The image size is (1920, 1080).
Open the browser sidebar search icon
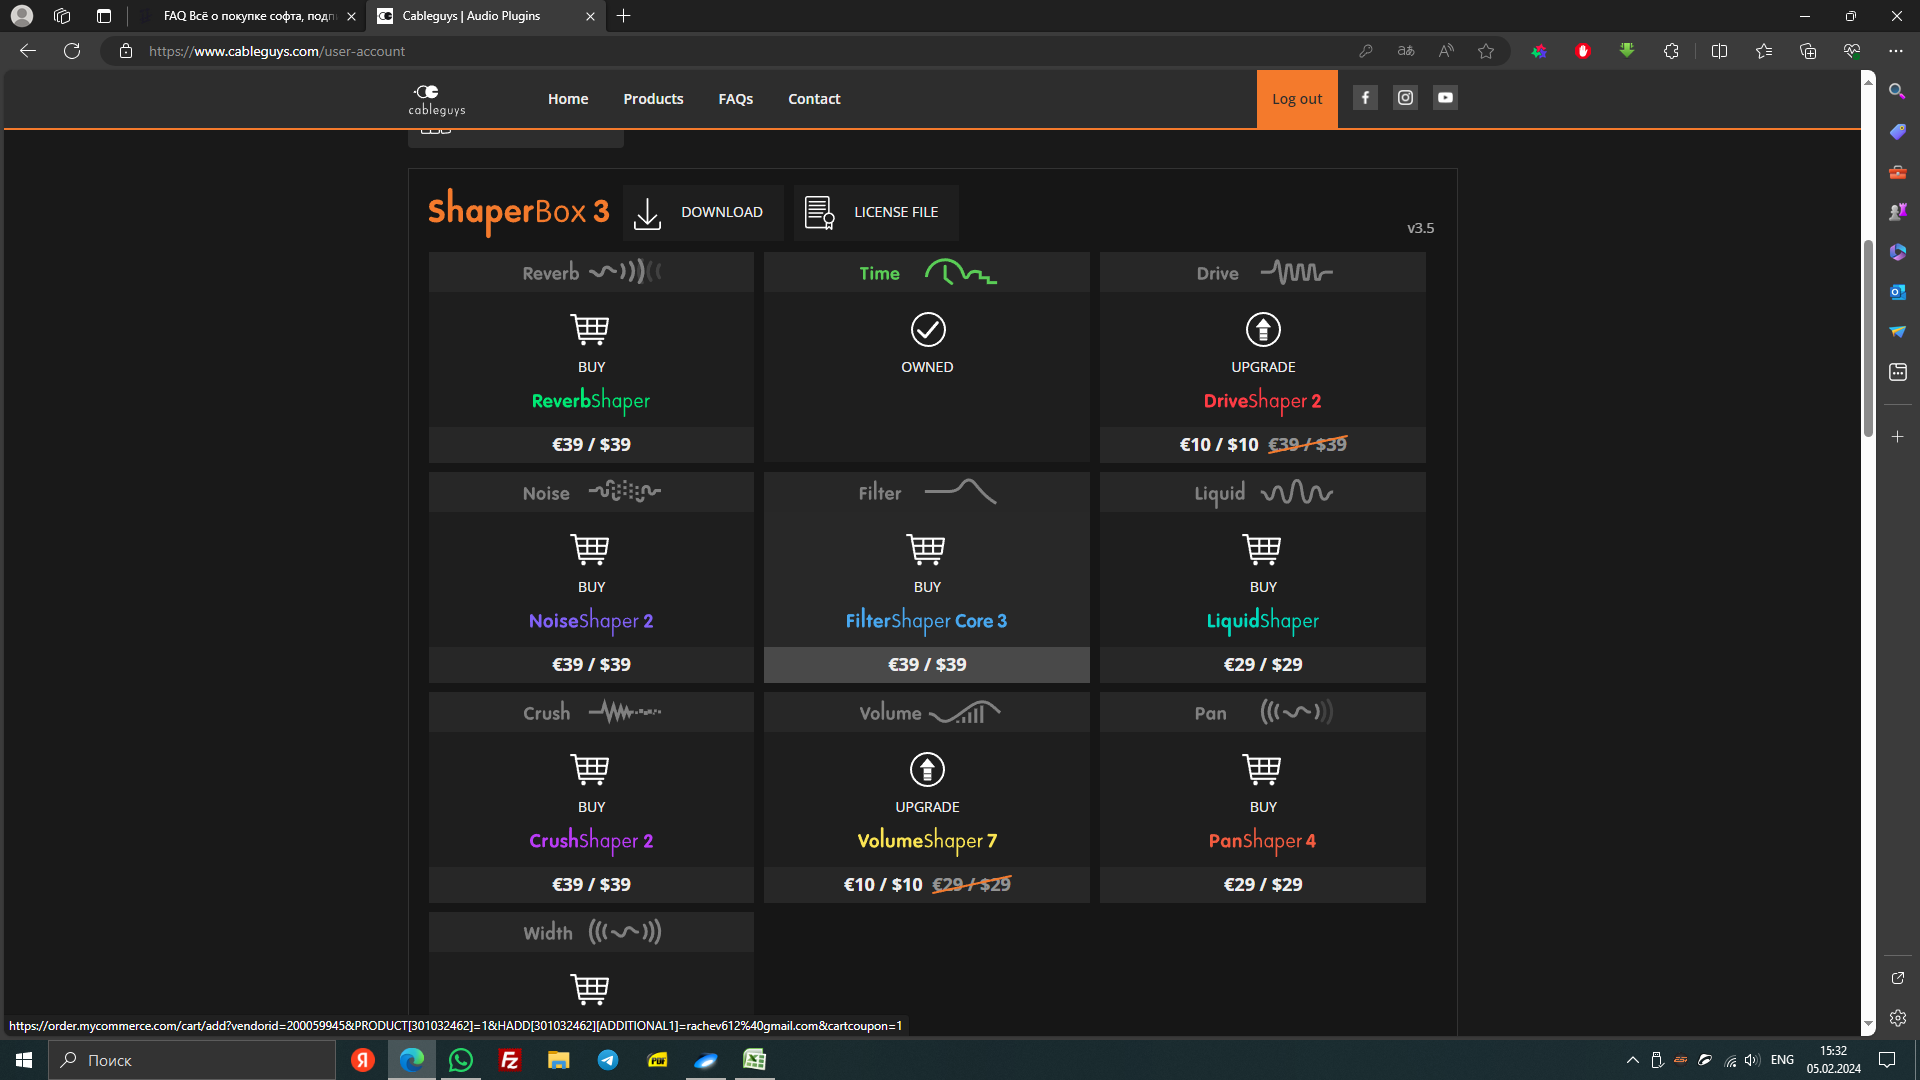tap(1897, 91)
